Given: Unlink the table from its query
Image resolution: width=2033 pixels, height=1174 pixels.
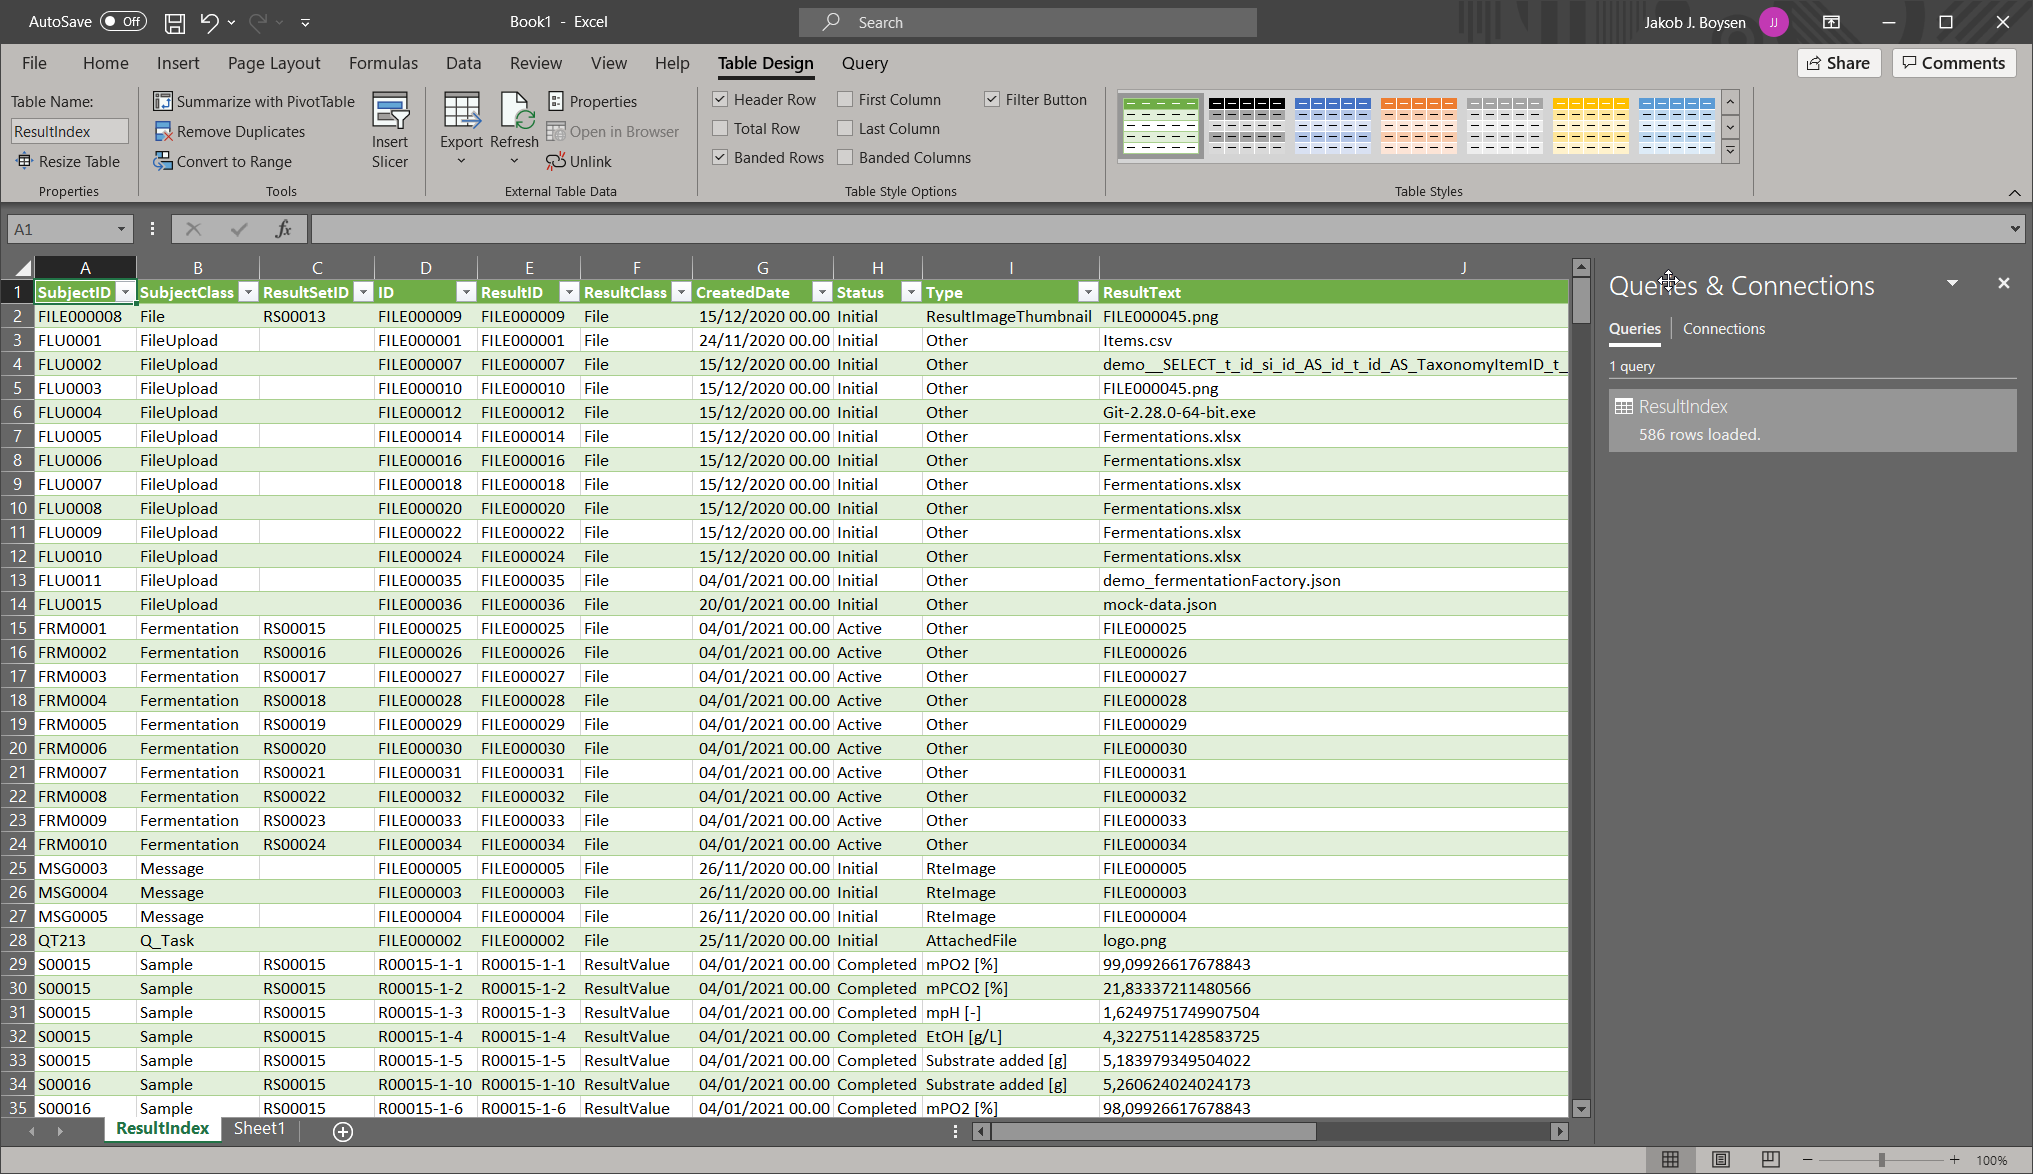Looking at the screenshot, I should click(x=579, y=161).
